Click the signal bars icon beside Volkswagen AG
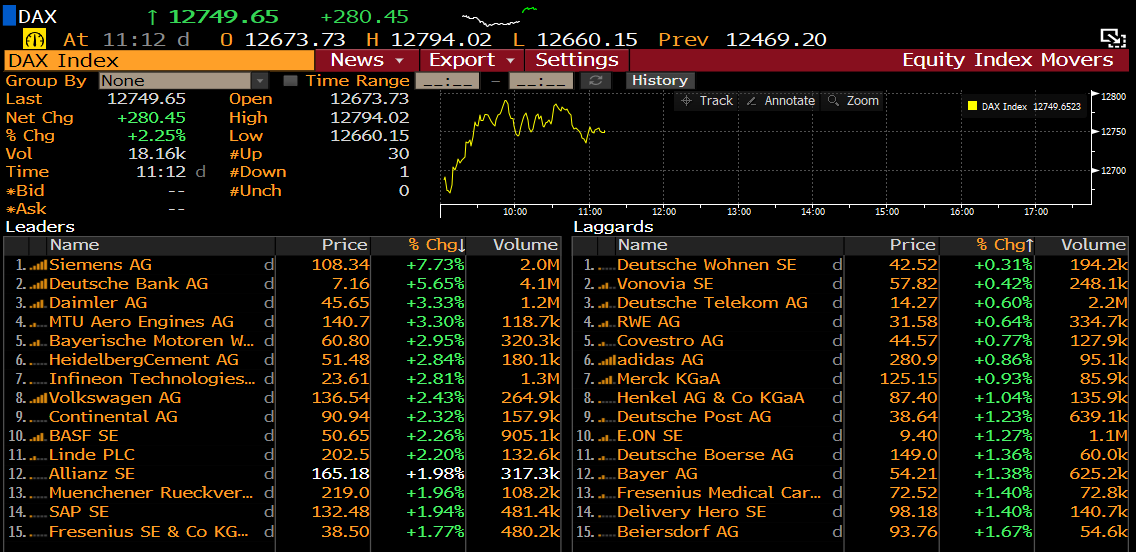The height and width of the screenshot is (552, 1136). click(x=38, y=398)
